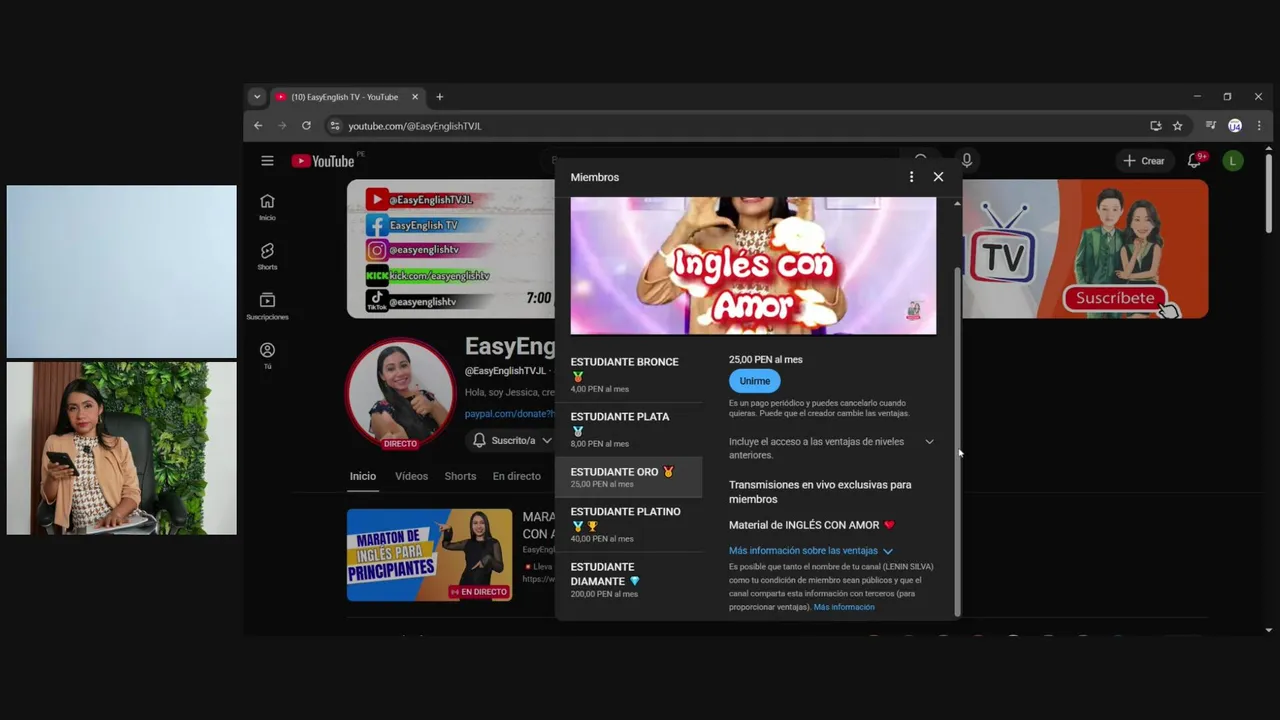1280x720 pixels.
Task: Open the Shorts sidebar icon
Action: (267, 257)
